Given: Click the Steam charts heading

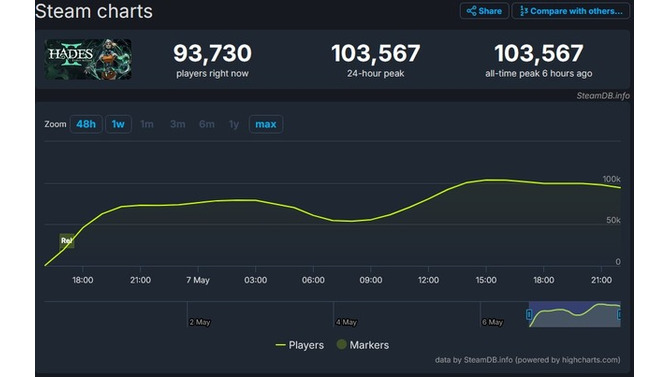Looking at the screenshot, I should [94, 11].
